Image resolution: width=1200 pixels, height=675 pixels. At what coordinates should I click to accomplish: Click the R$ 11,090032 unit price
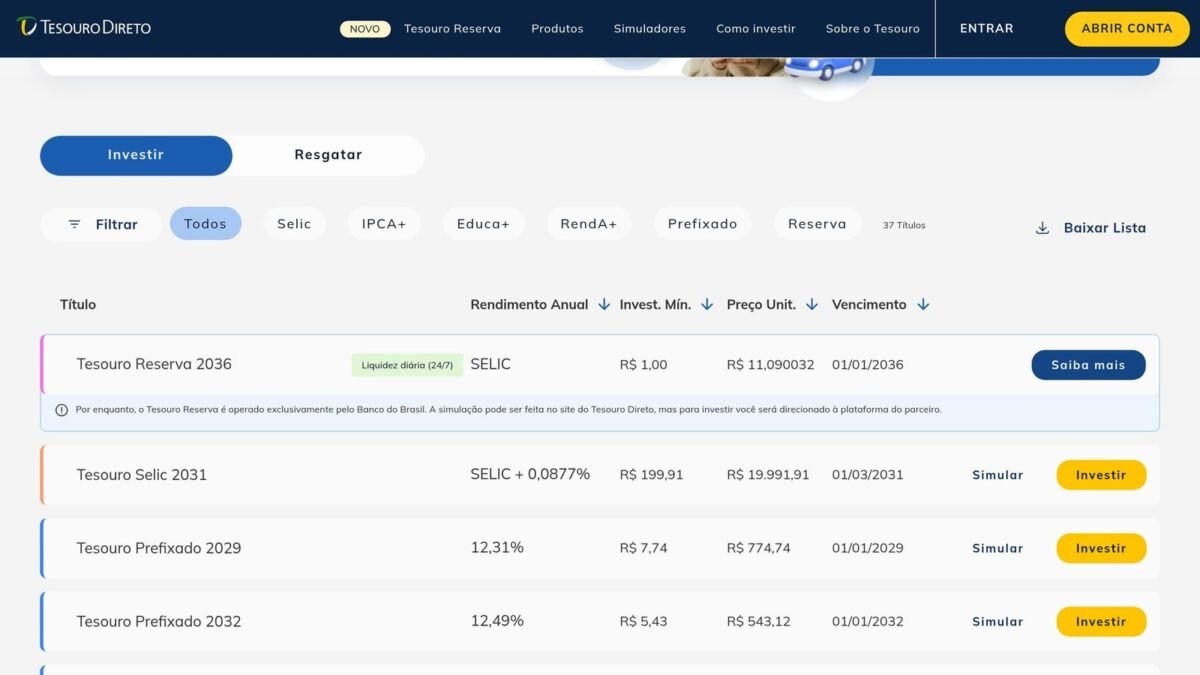click(770, 365)
